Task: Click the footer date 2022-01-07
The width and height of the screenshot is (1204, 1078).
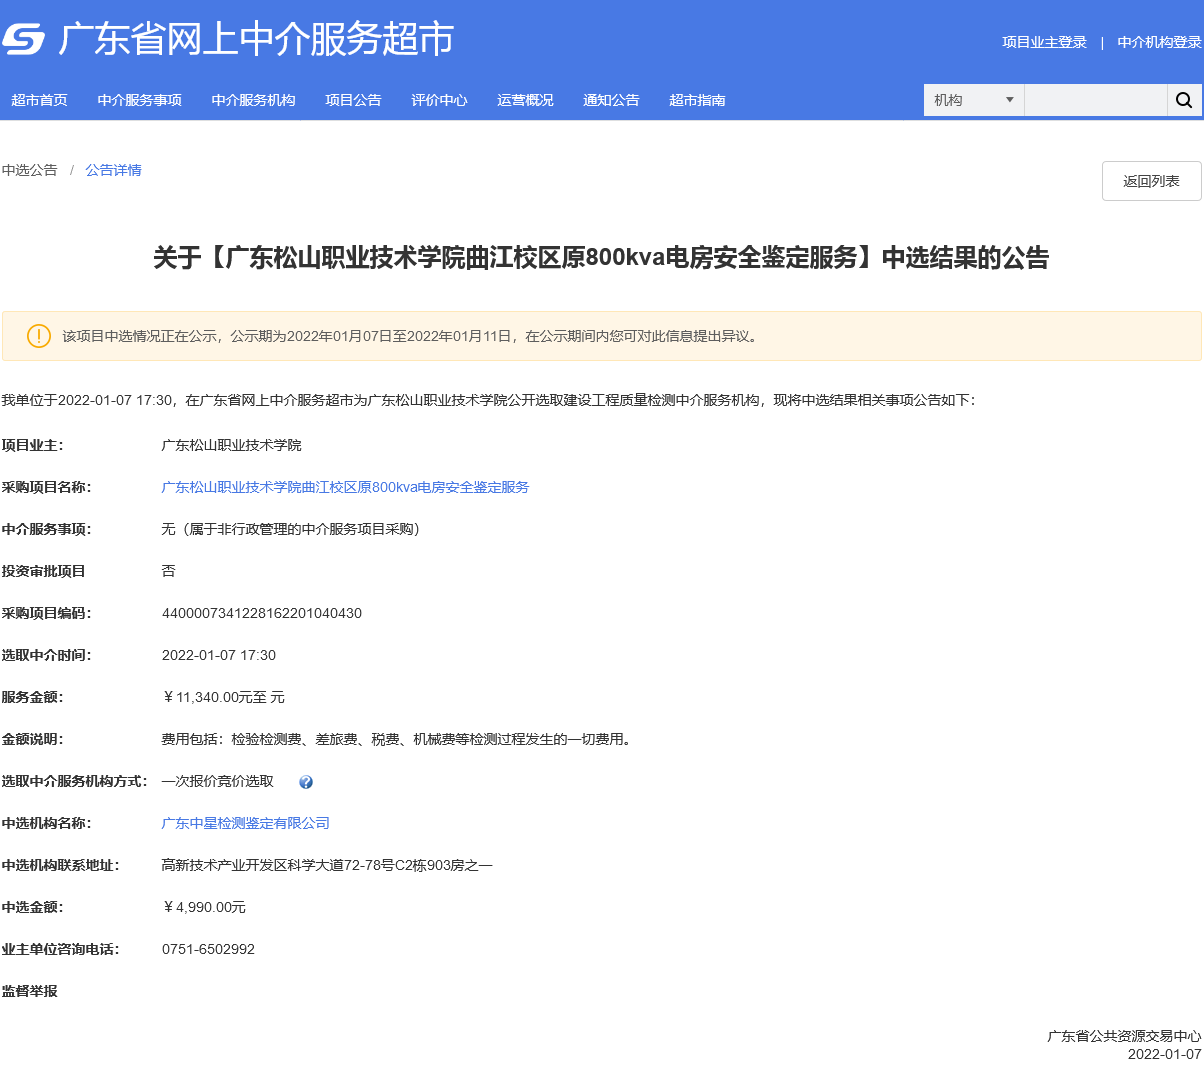Action: coord(1165,1054)
